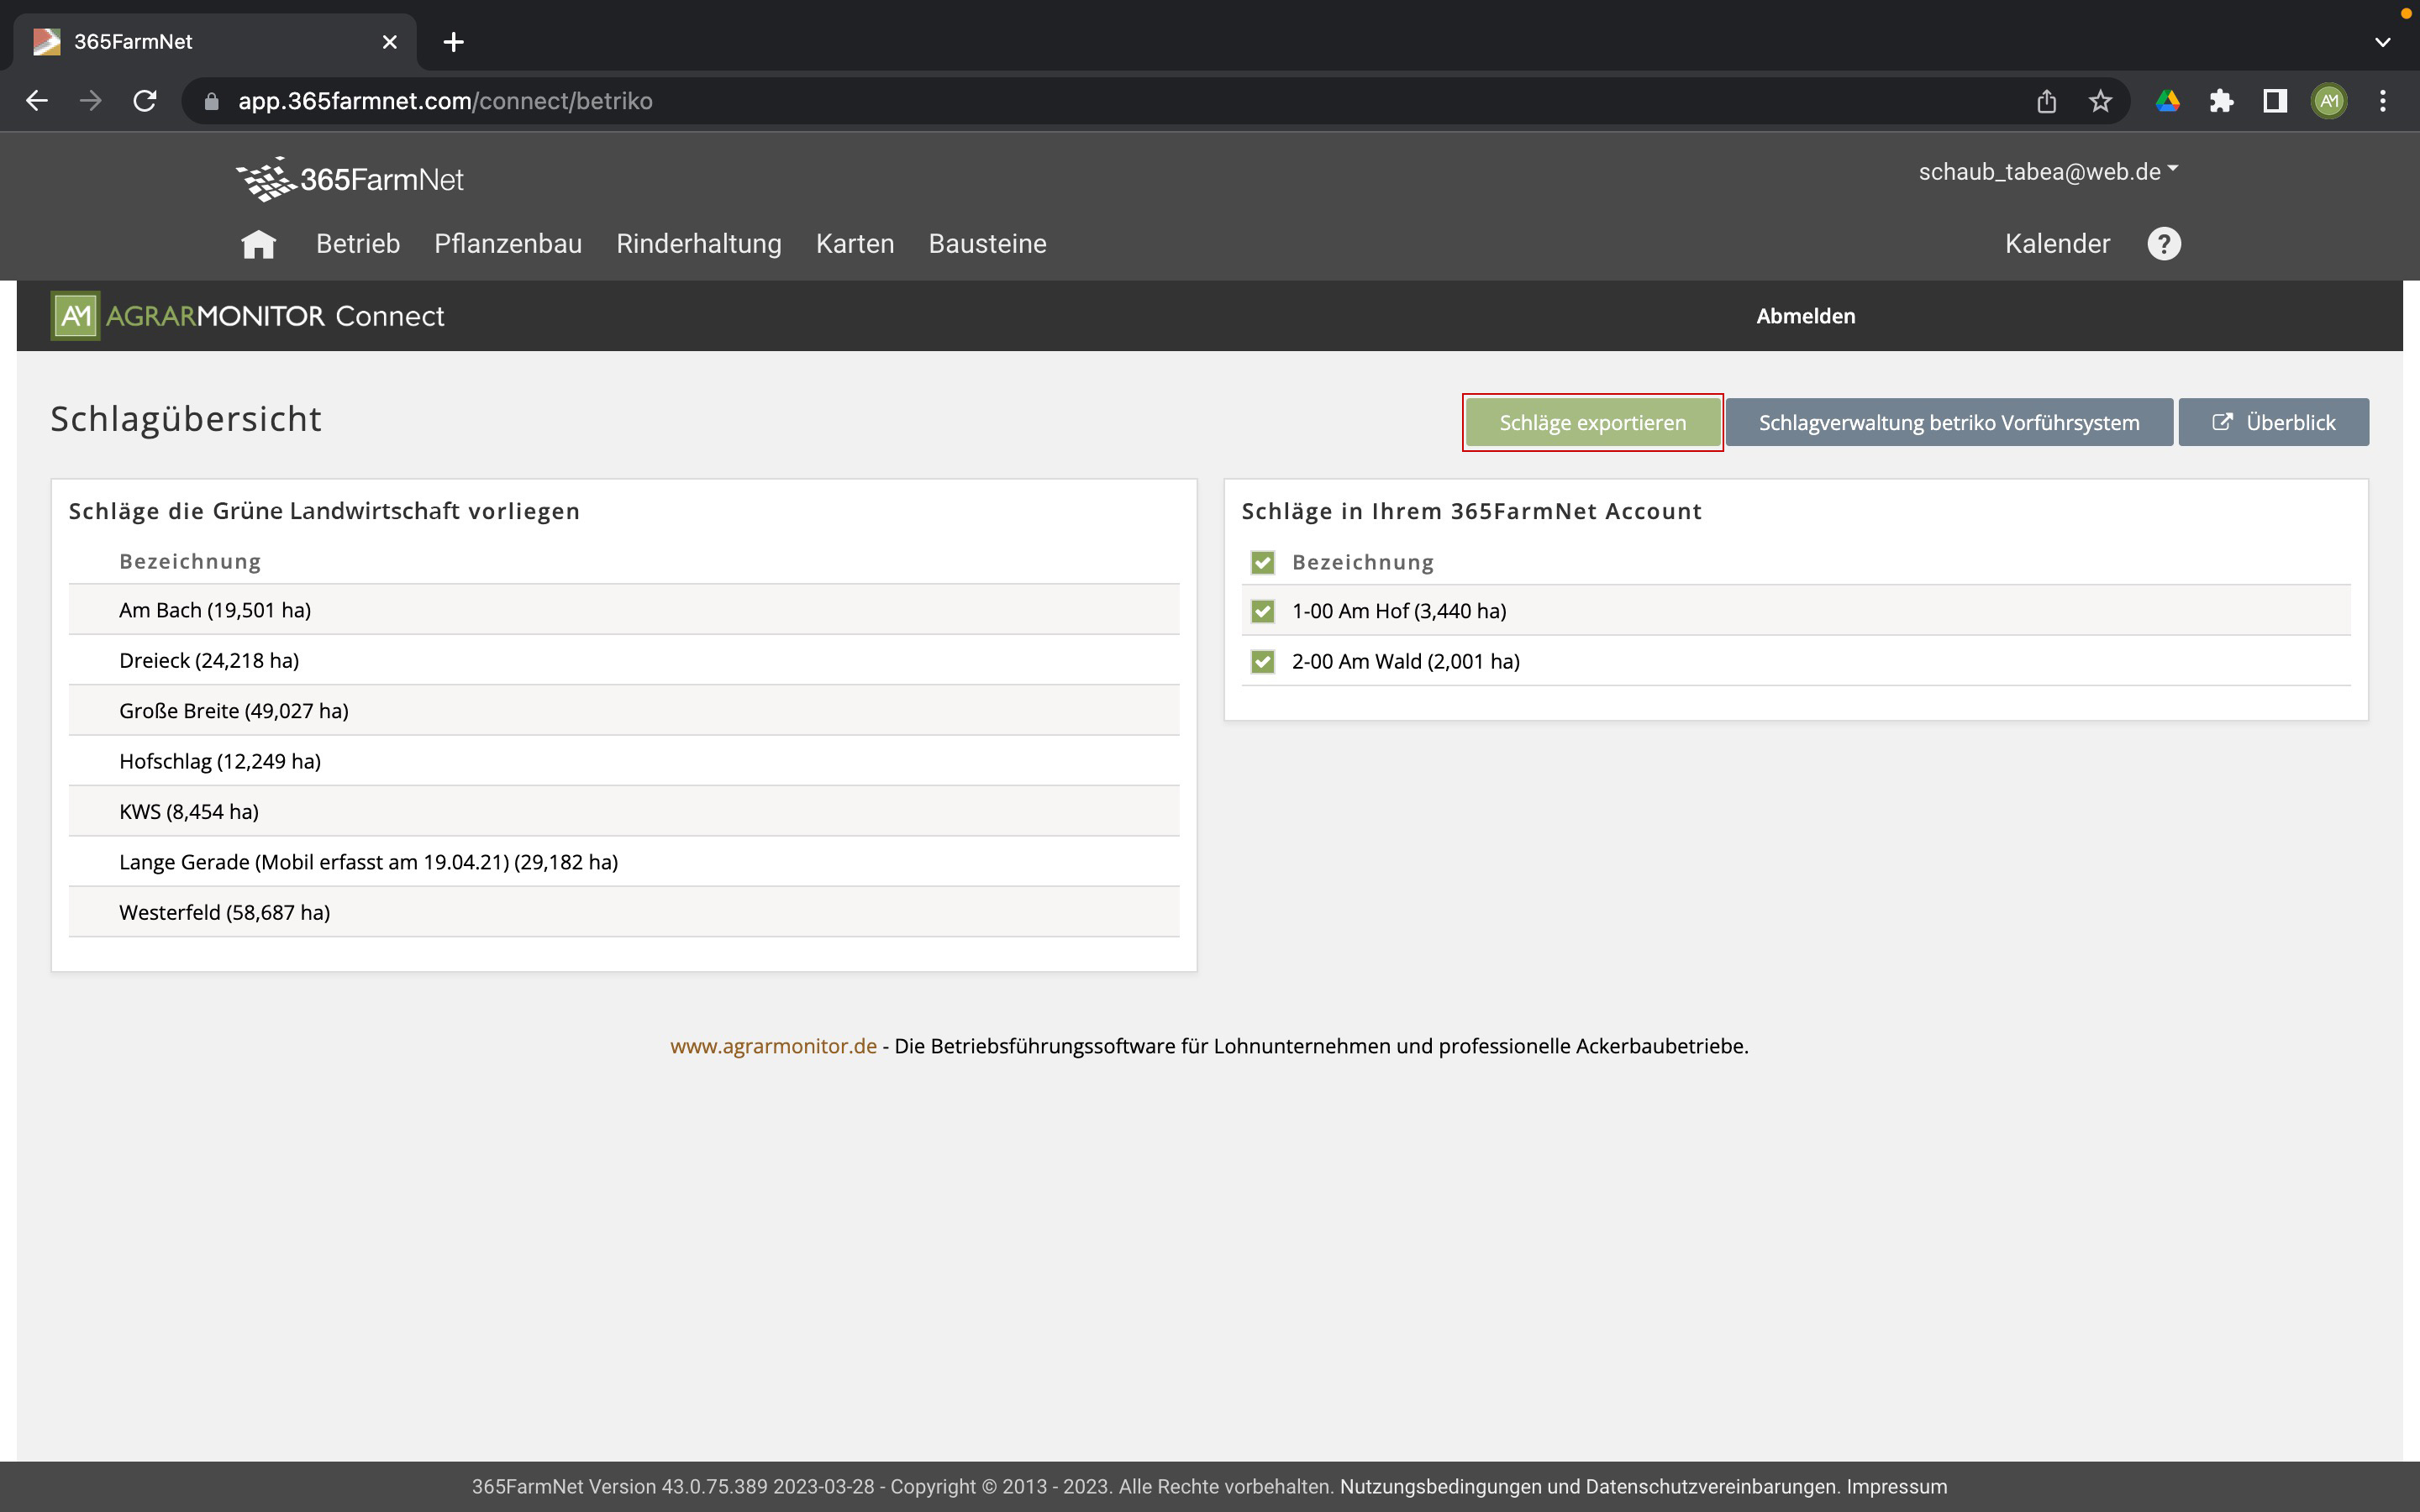
Task: Toggle the Bezeichnung select-all checkbox
Action: [x=1263, y=563]
